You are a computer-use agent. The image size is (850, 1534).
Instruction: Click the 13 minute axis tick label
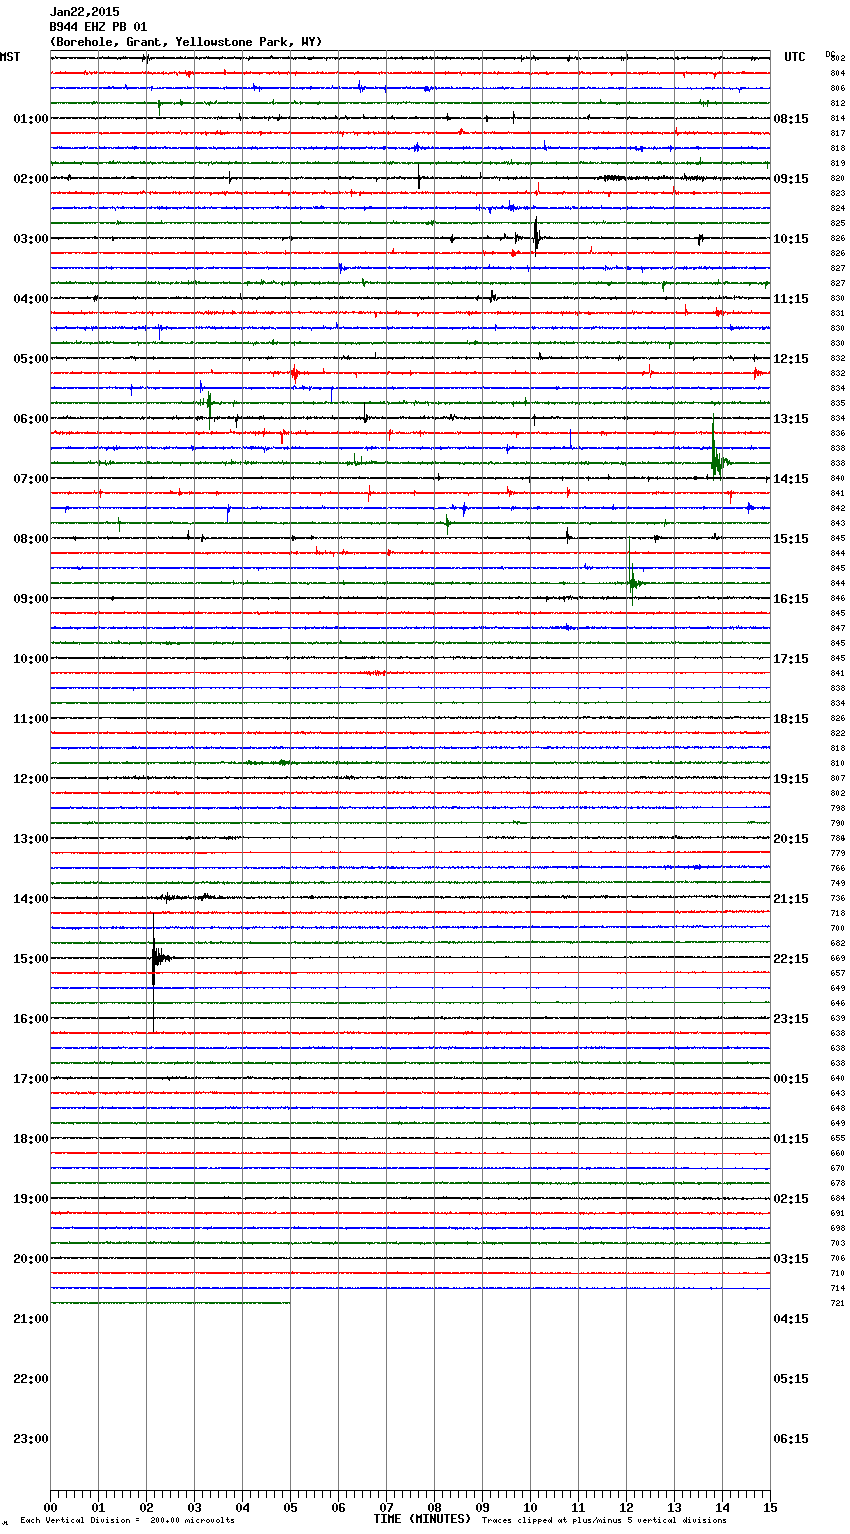tap(674, 1508)
